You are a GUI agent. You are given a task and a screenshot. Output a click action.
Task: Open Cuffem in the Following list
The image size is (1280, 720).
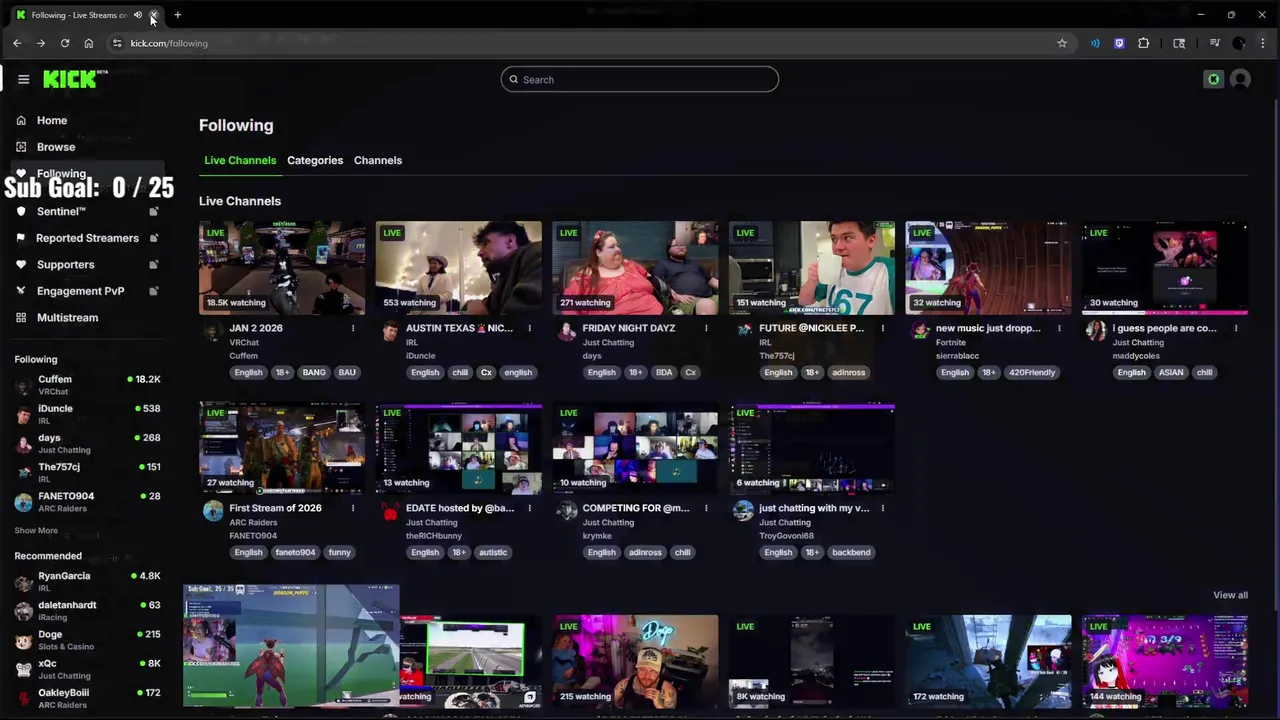tap(87, 385)
